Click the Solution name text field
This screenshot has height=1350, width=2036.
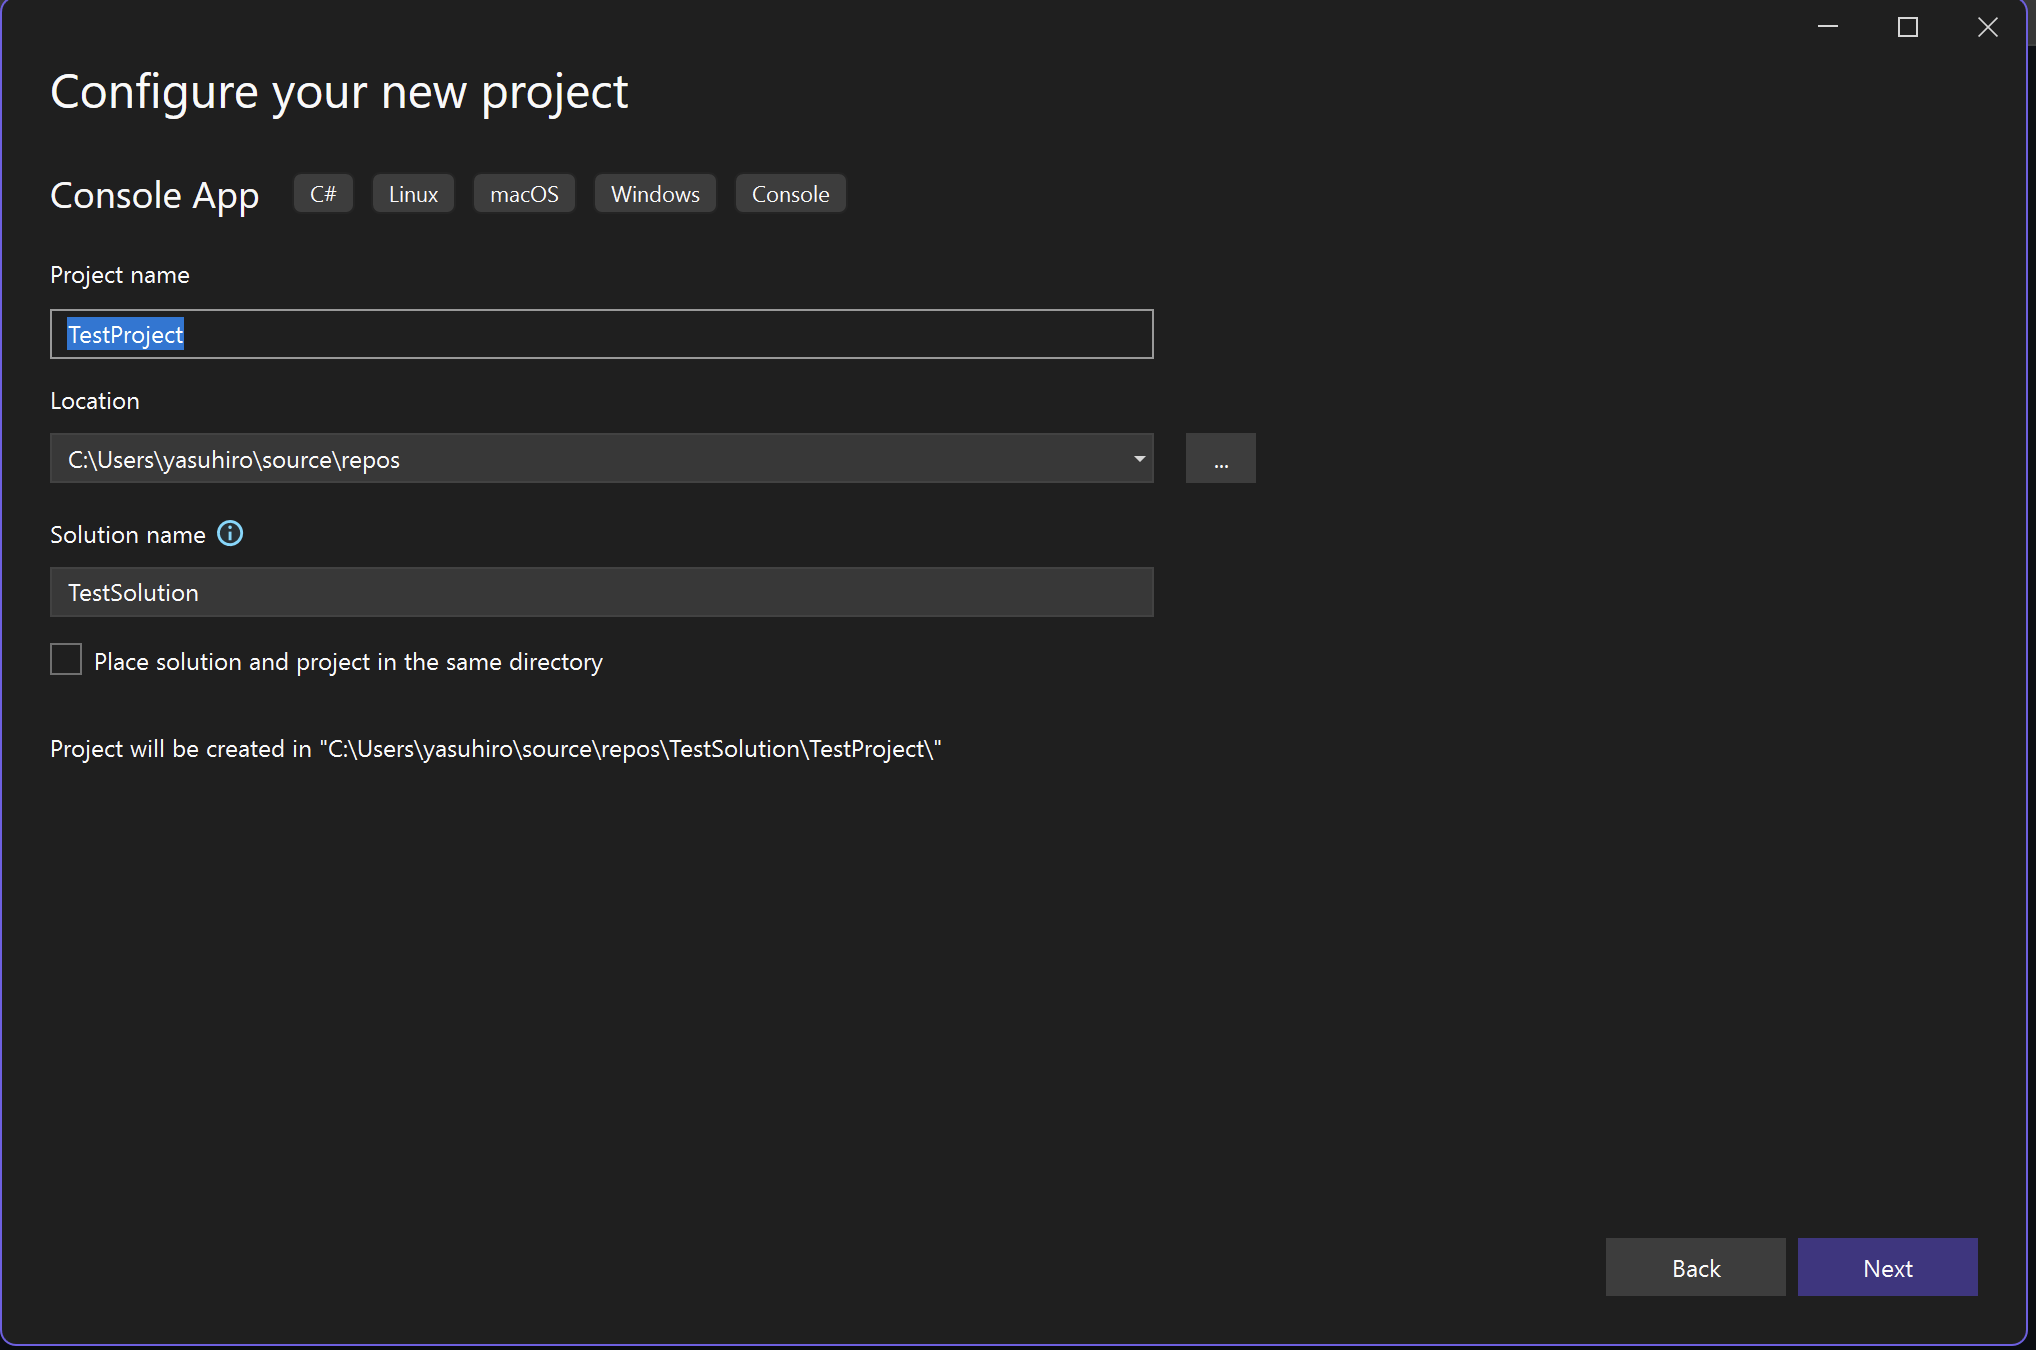[600, 592]
